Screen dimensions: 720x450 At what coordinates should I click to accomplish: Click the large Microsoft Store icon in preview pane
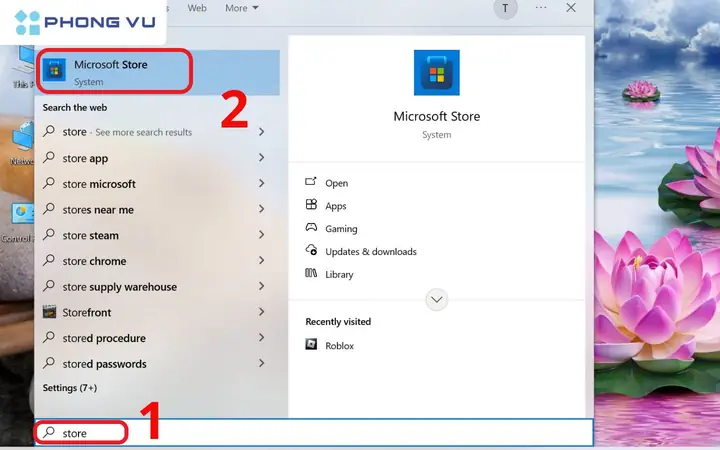pyautogui.click(x=436, y=73)
